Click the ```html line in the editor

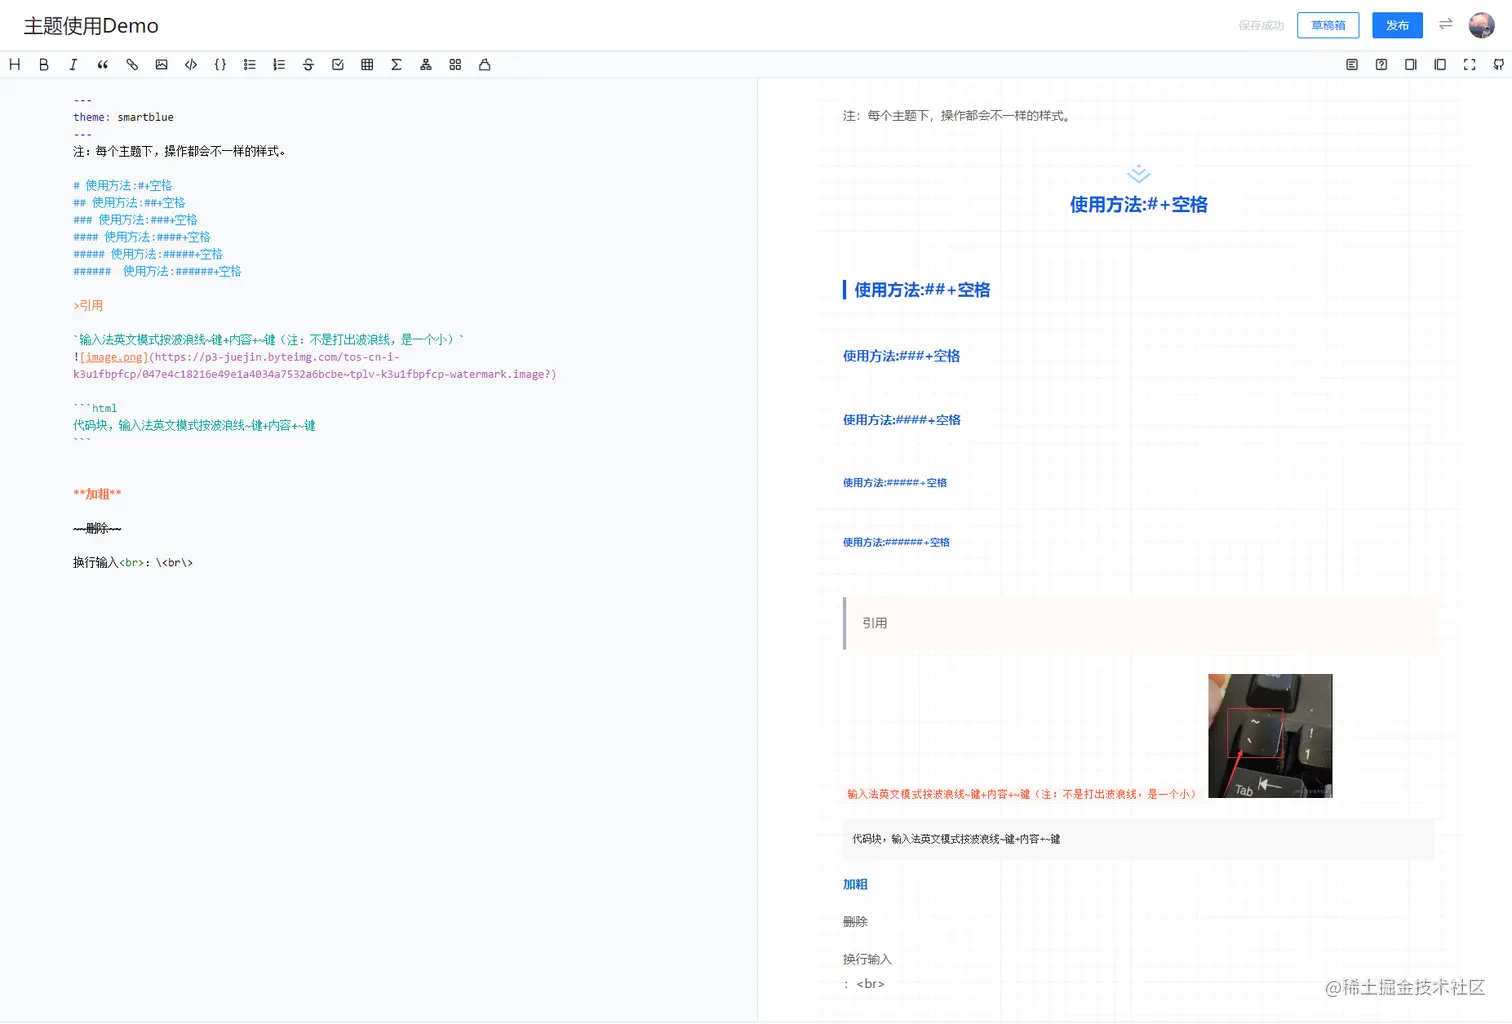click(95, 408)
